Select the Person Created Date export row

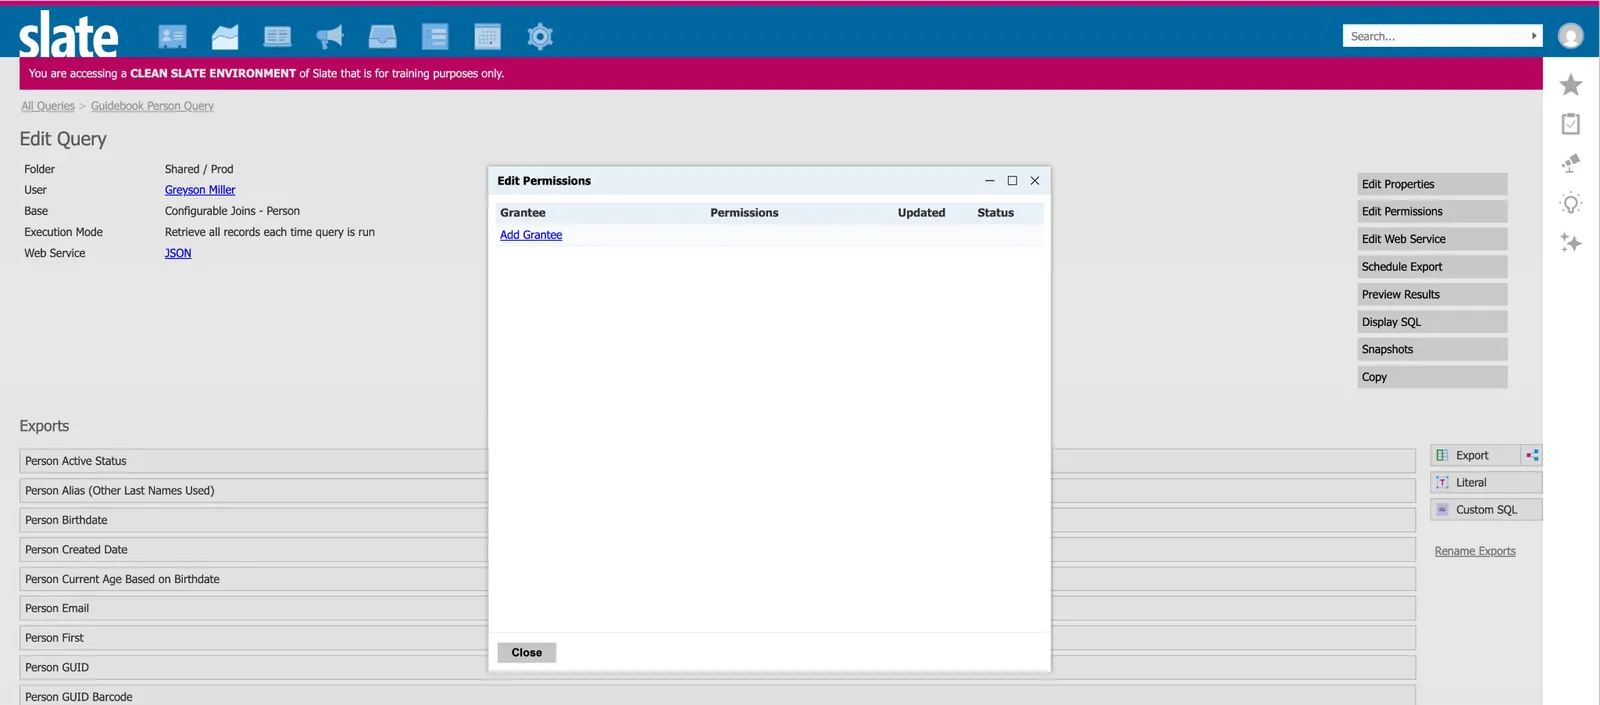pos(717,550)
